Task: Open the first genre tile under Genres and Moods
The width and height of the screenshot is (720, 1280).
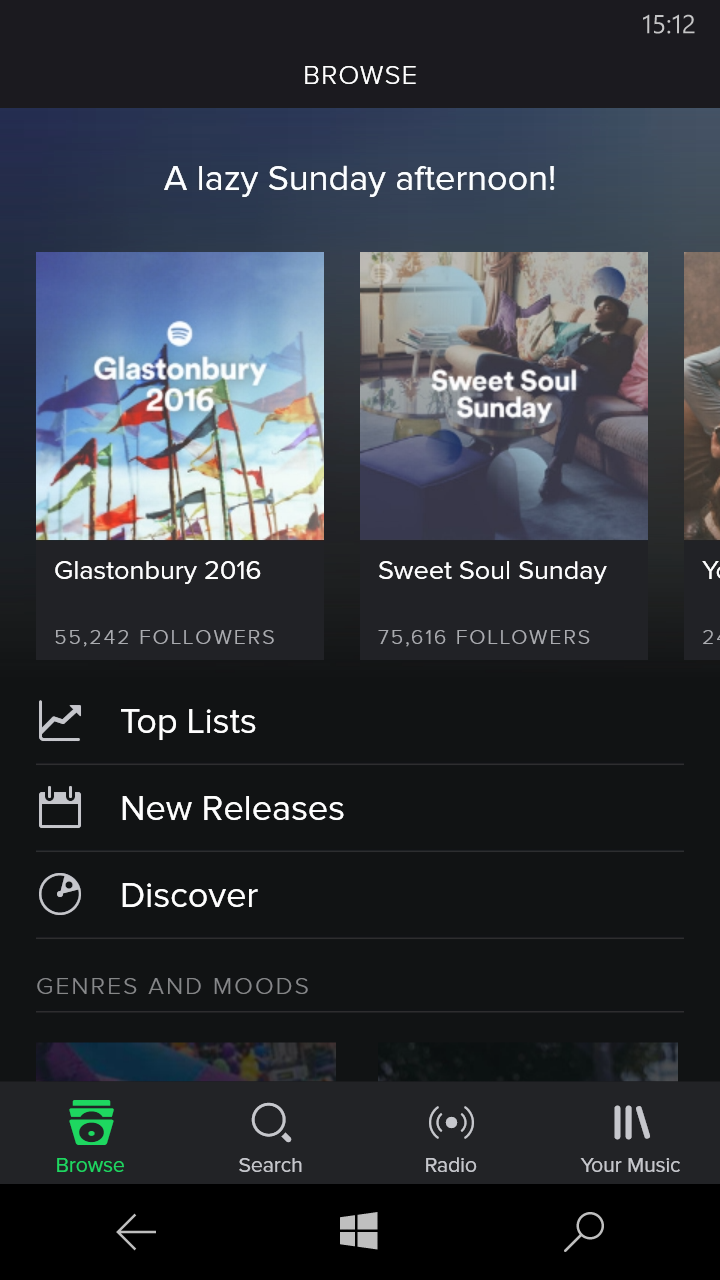Action: 186,1062
